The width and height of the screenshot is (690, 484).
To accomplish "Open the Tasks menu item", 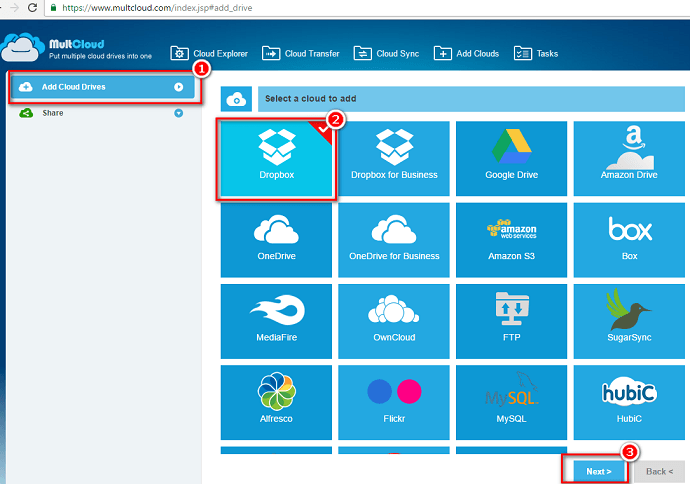I will click(x=536, y=53).
